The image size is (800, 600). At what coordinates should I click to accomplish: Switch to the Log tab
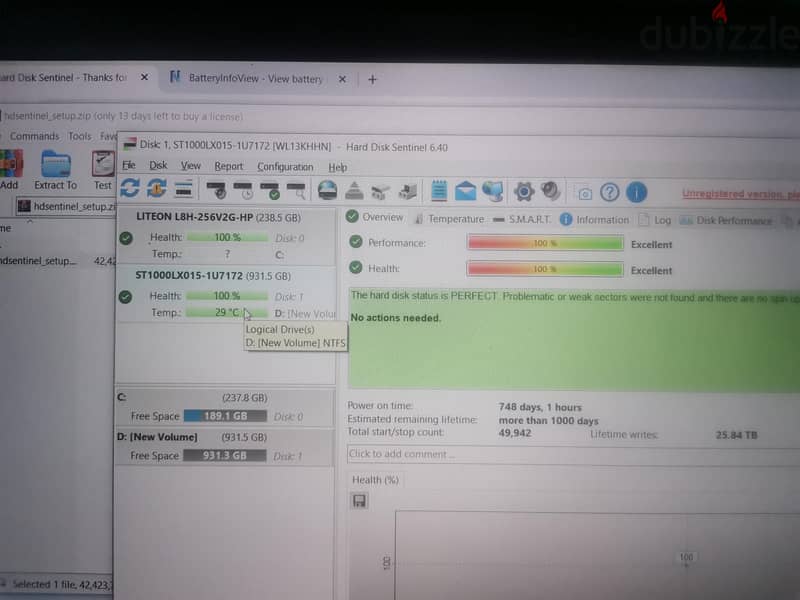[655, 220]
